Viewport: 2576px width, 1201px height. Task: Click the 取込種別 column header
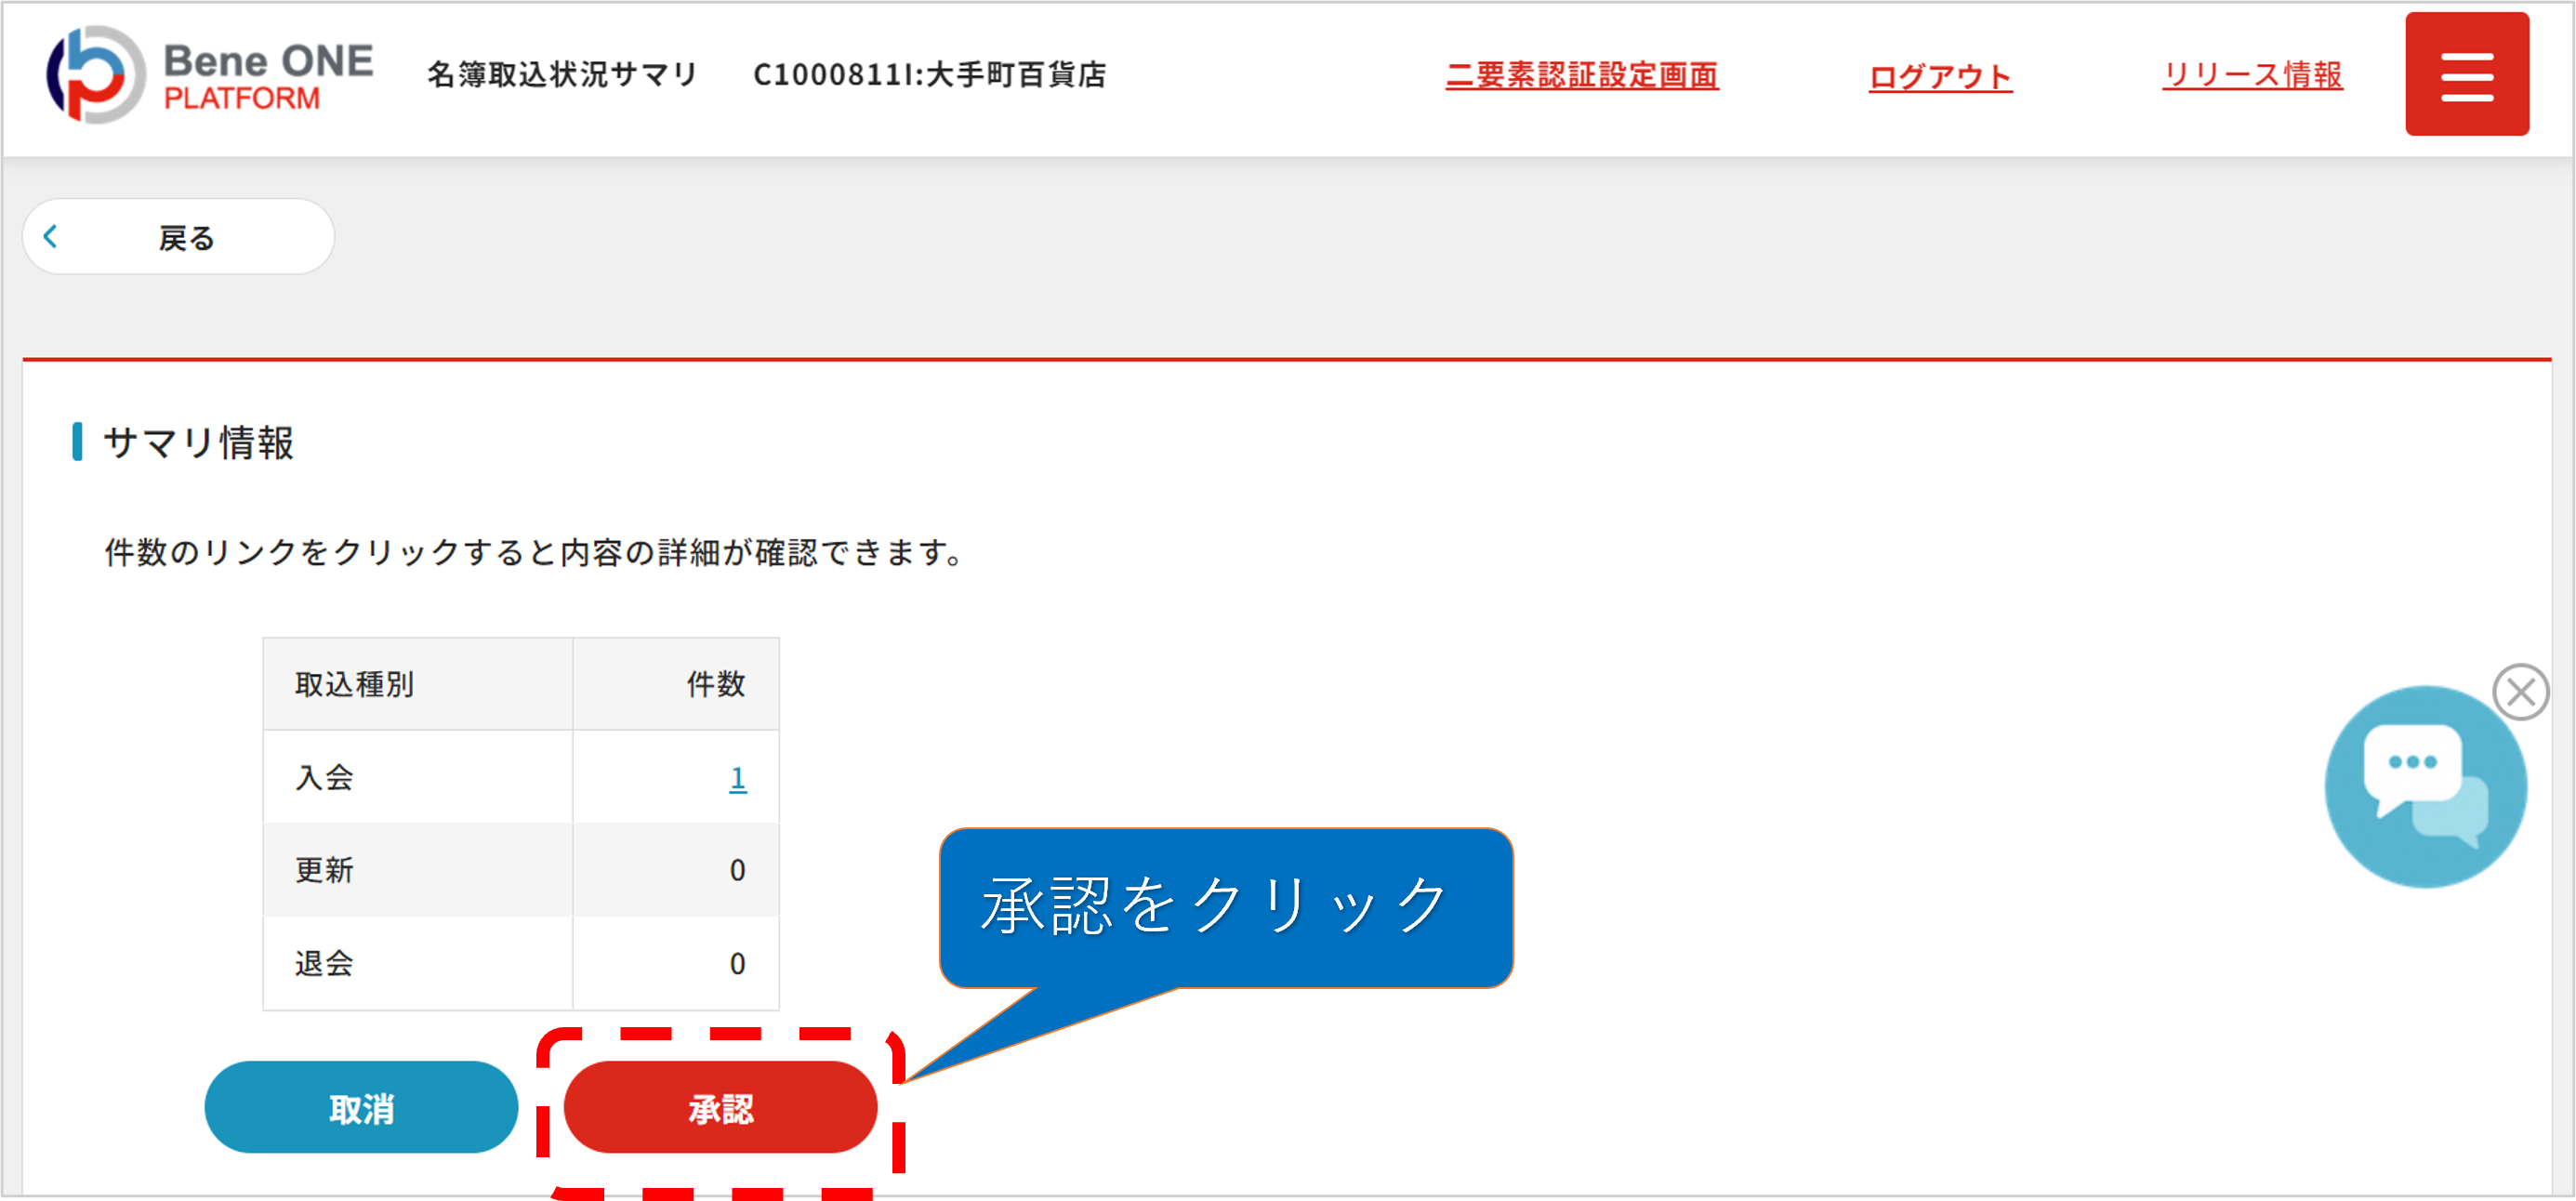coord(355,685)
